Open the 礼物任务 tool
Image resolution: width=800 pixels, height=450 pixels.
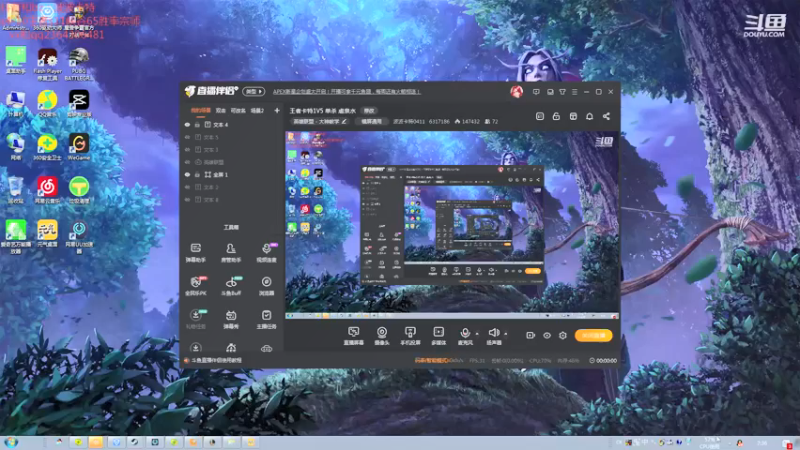195,319
